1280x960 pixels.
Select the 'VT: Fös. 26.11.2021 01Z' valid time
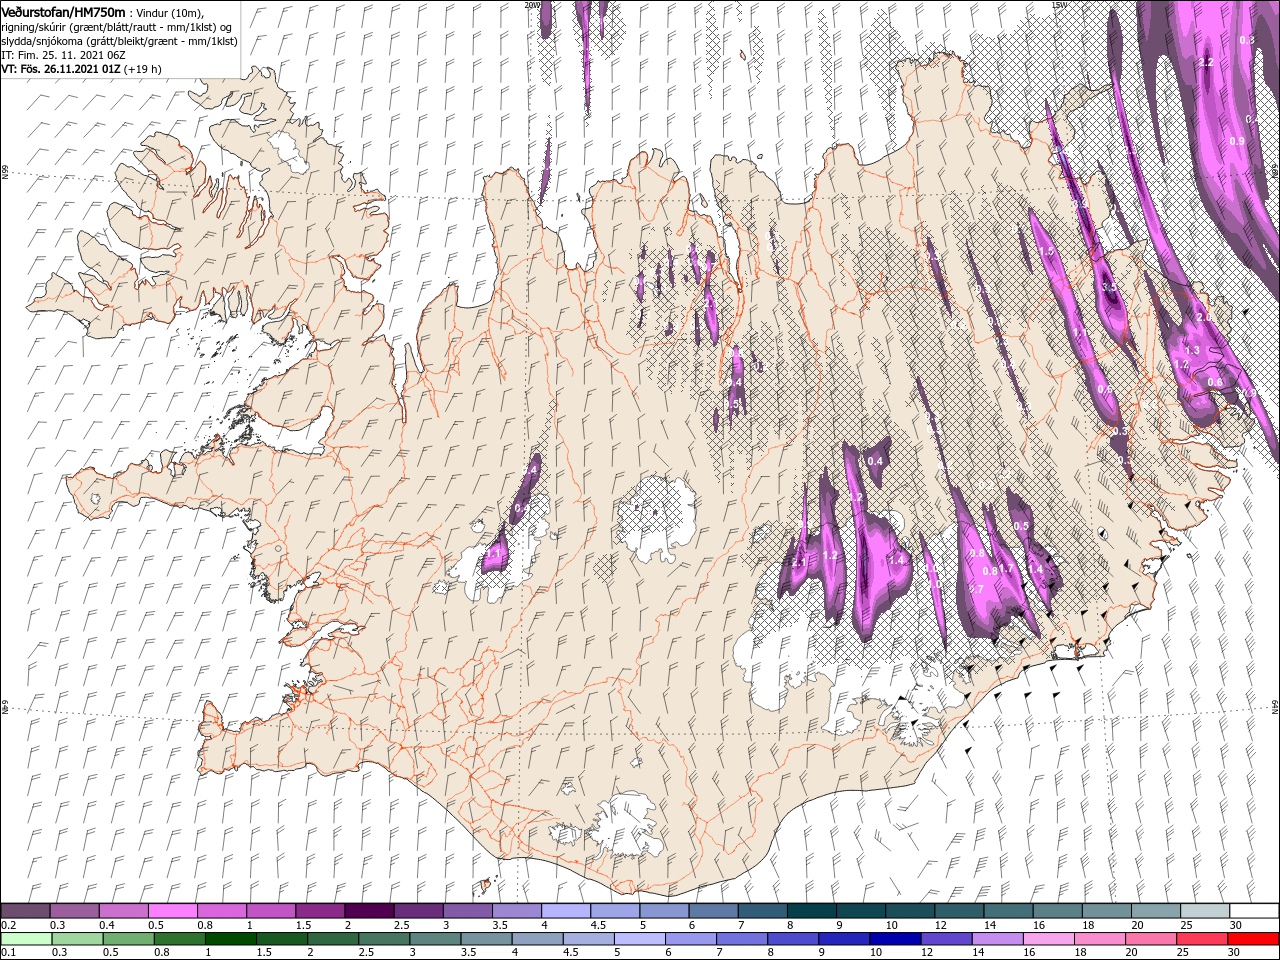(x=60, y=69)
